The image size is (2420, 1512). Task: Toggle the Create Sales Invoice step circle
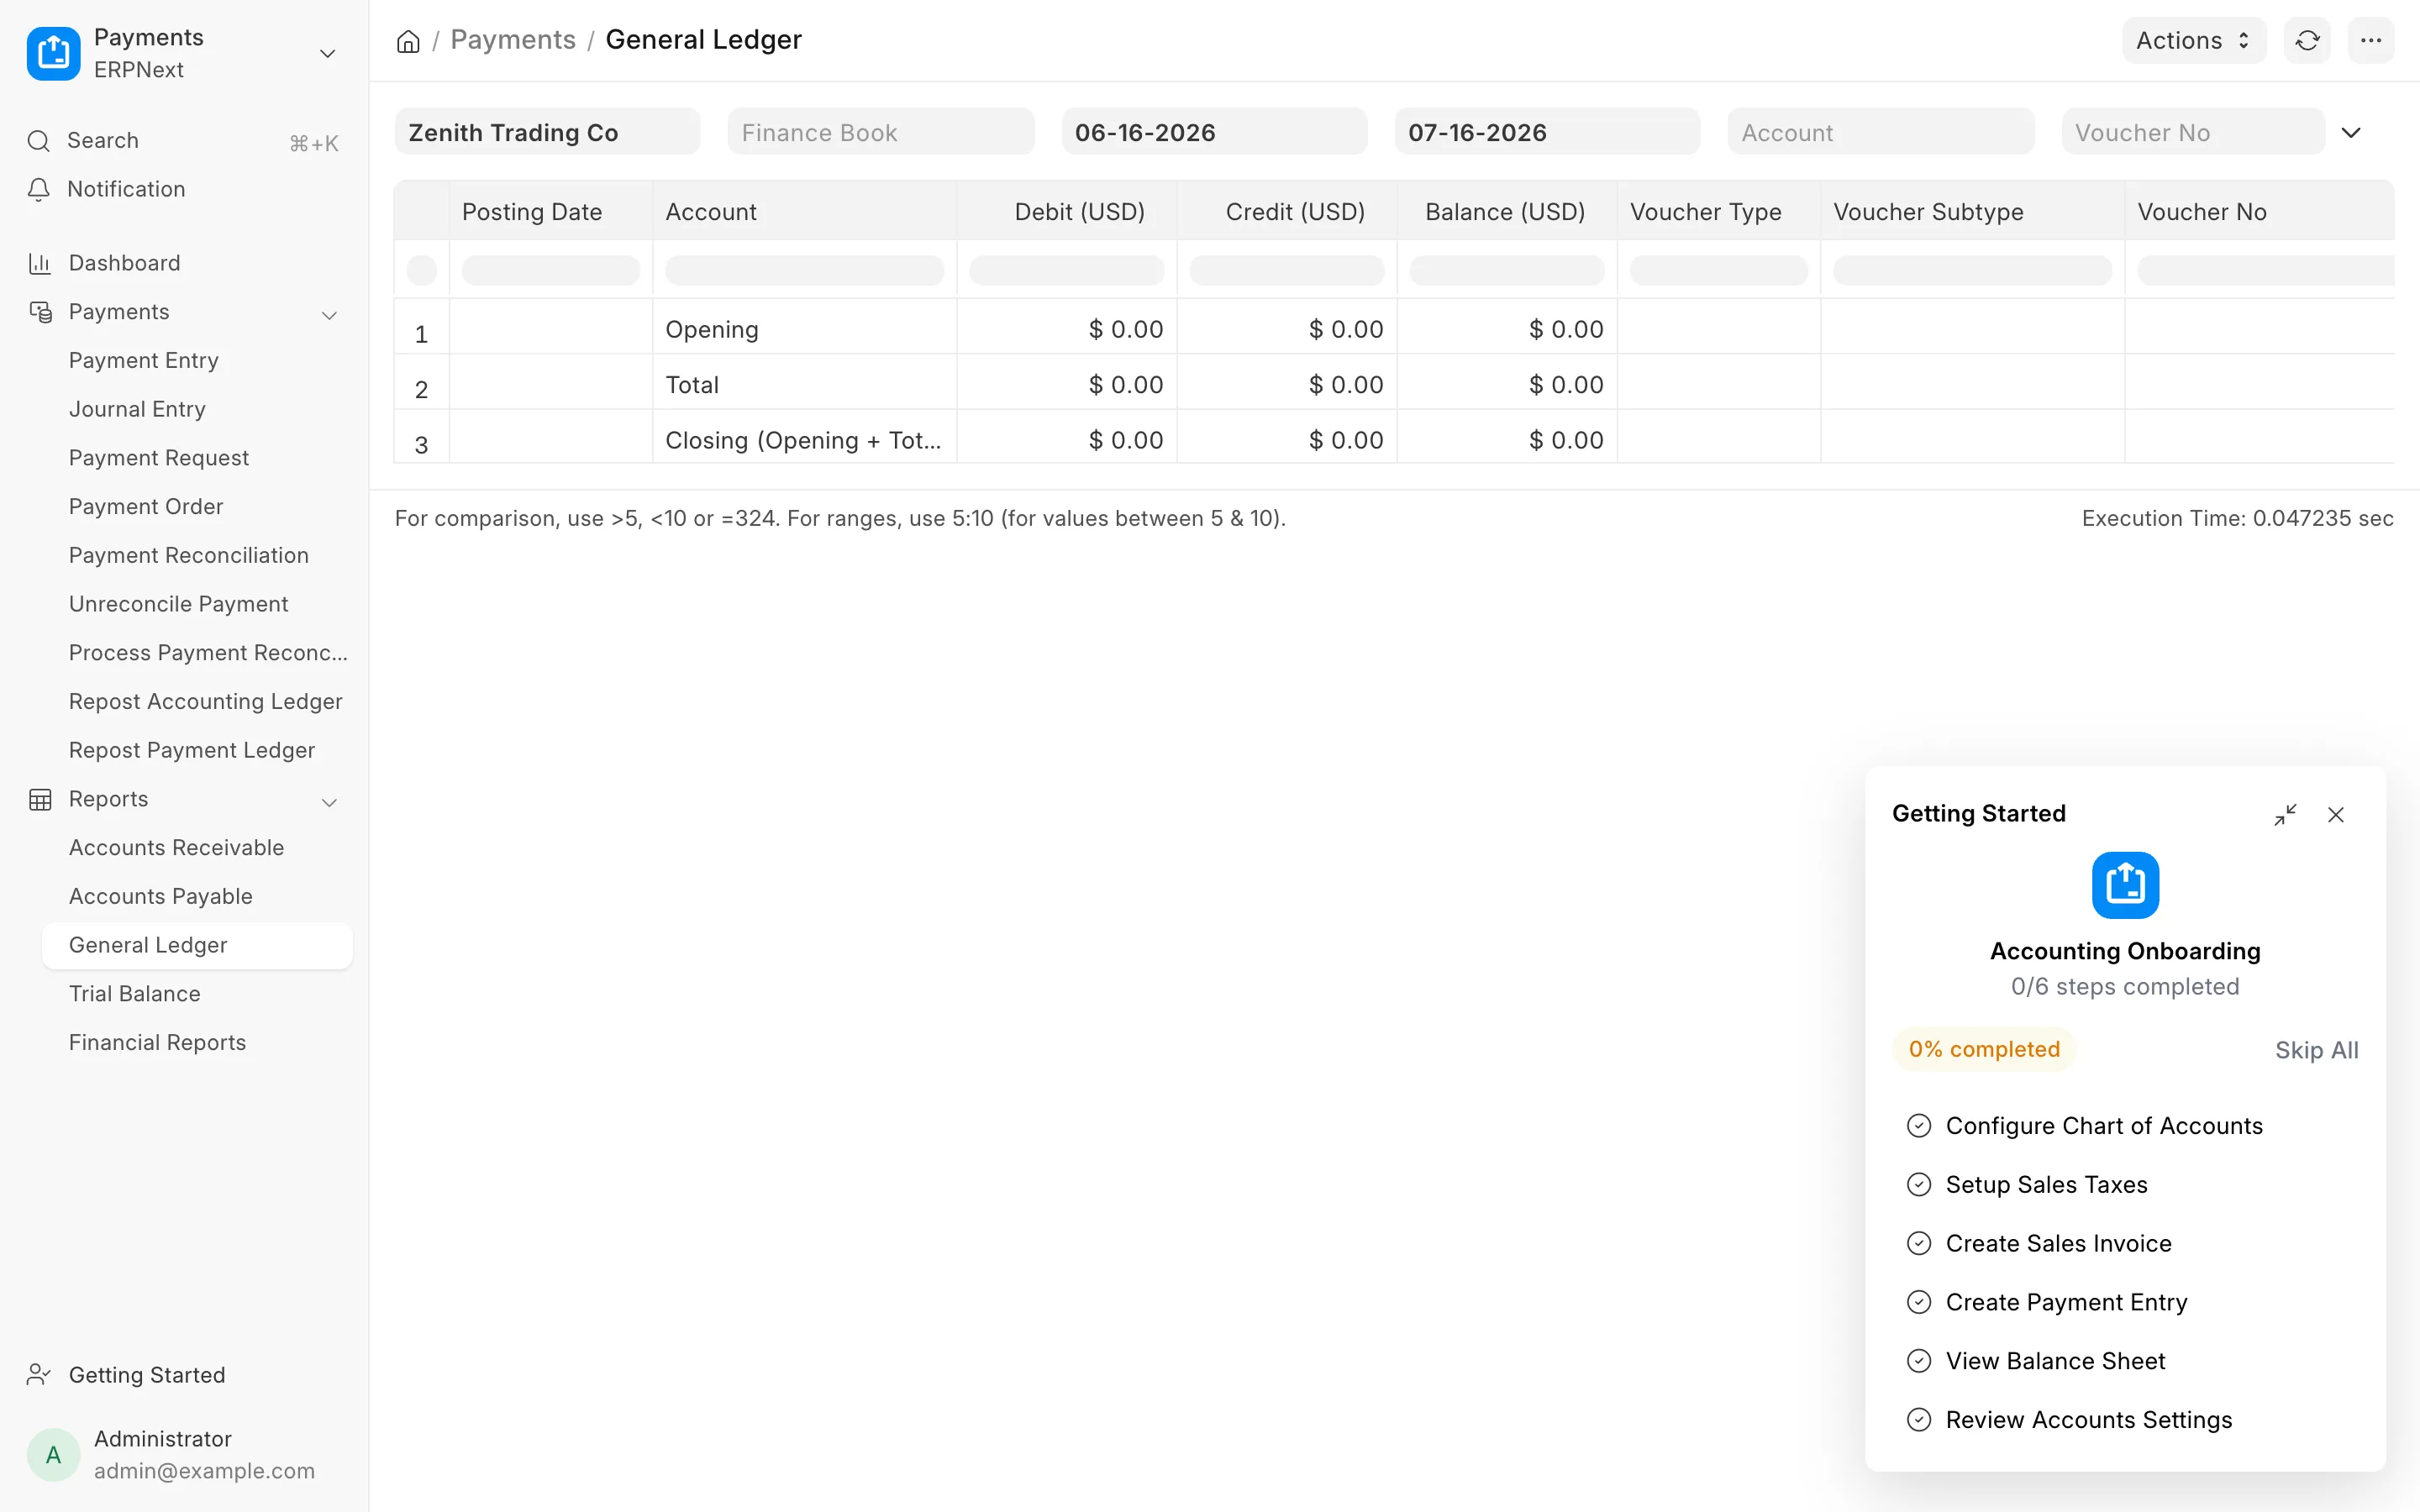[x=1919, y=1244]
